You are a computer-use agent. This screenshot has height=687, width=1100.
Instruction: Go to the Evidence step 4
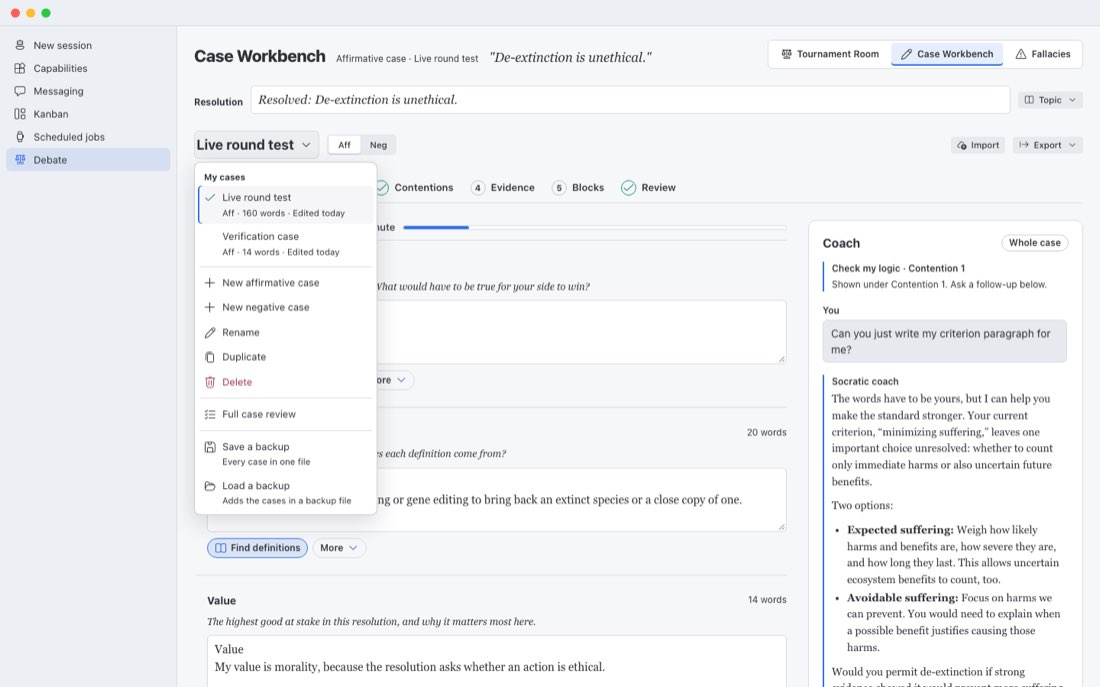point(503,188)
